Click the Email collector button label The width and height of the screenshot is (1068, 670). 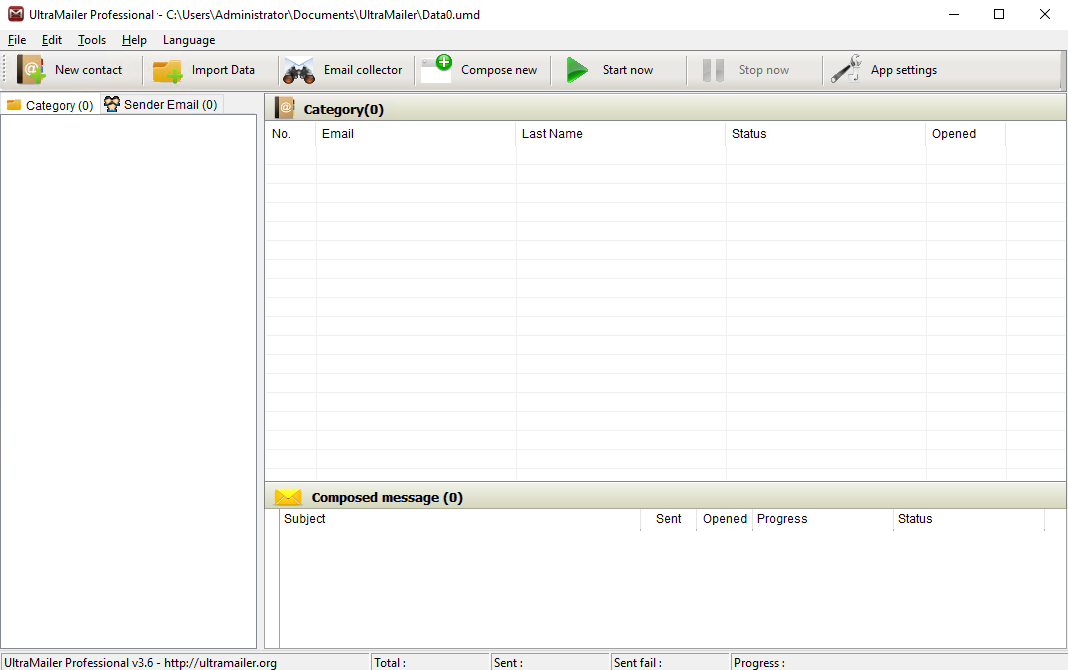pos(363,69)
